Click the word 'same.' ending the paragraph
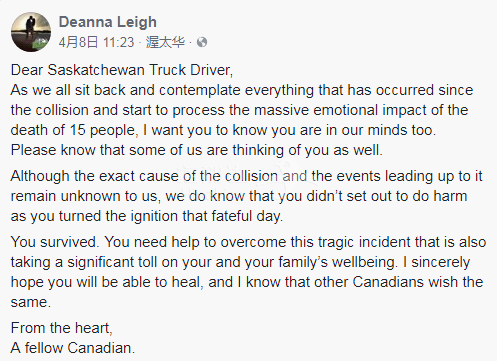This screenshot has height=362, width=498. 31,302
